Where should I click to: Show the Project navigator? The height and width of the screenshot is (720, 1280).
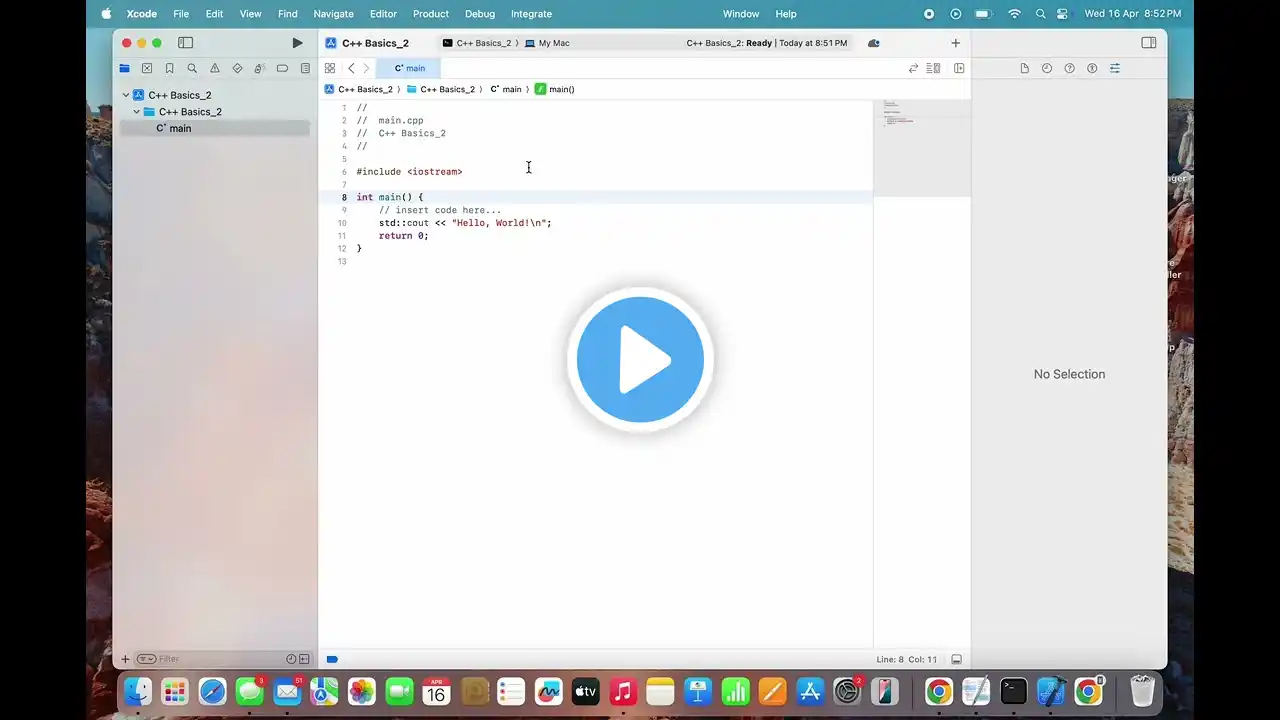(125, 69)
